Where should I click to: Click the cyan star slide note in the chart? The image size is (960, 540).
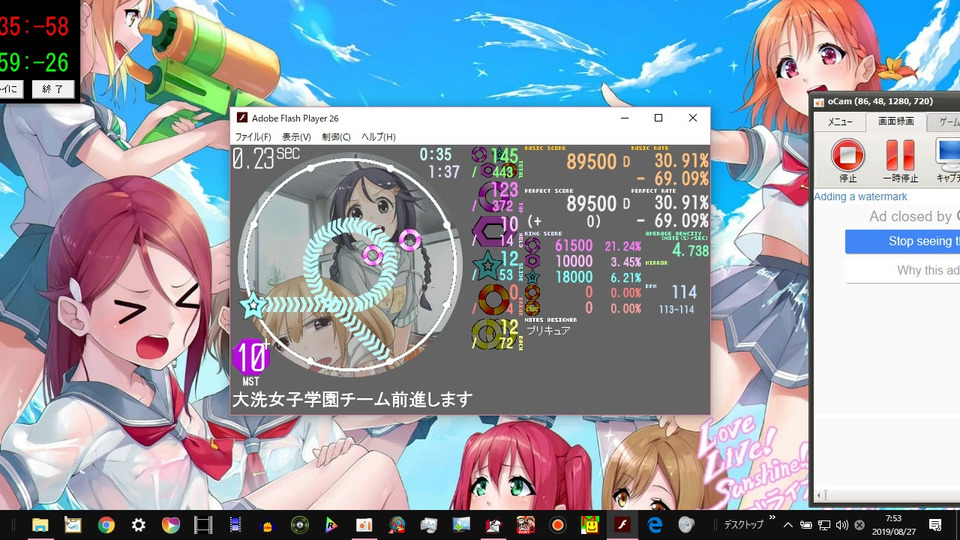[x=252, y=305]
